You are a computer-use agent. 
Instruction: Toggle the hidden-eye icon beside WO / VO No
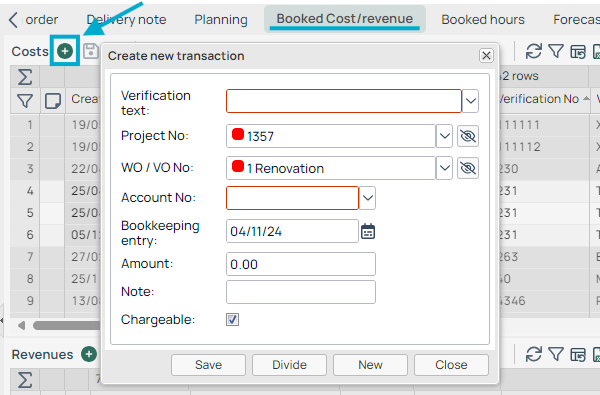[x=468, y=168]
